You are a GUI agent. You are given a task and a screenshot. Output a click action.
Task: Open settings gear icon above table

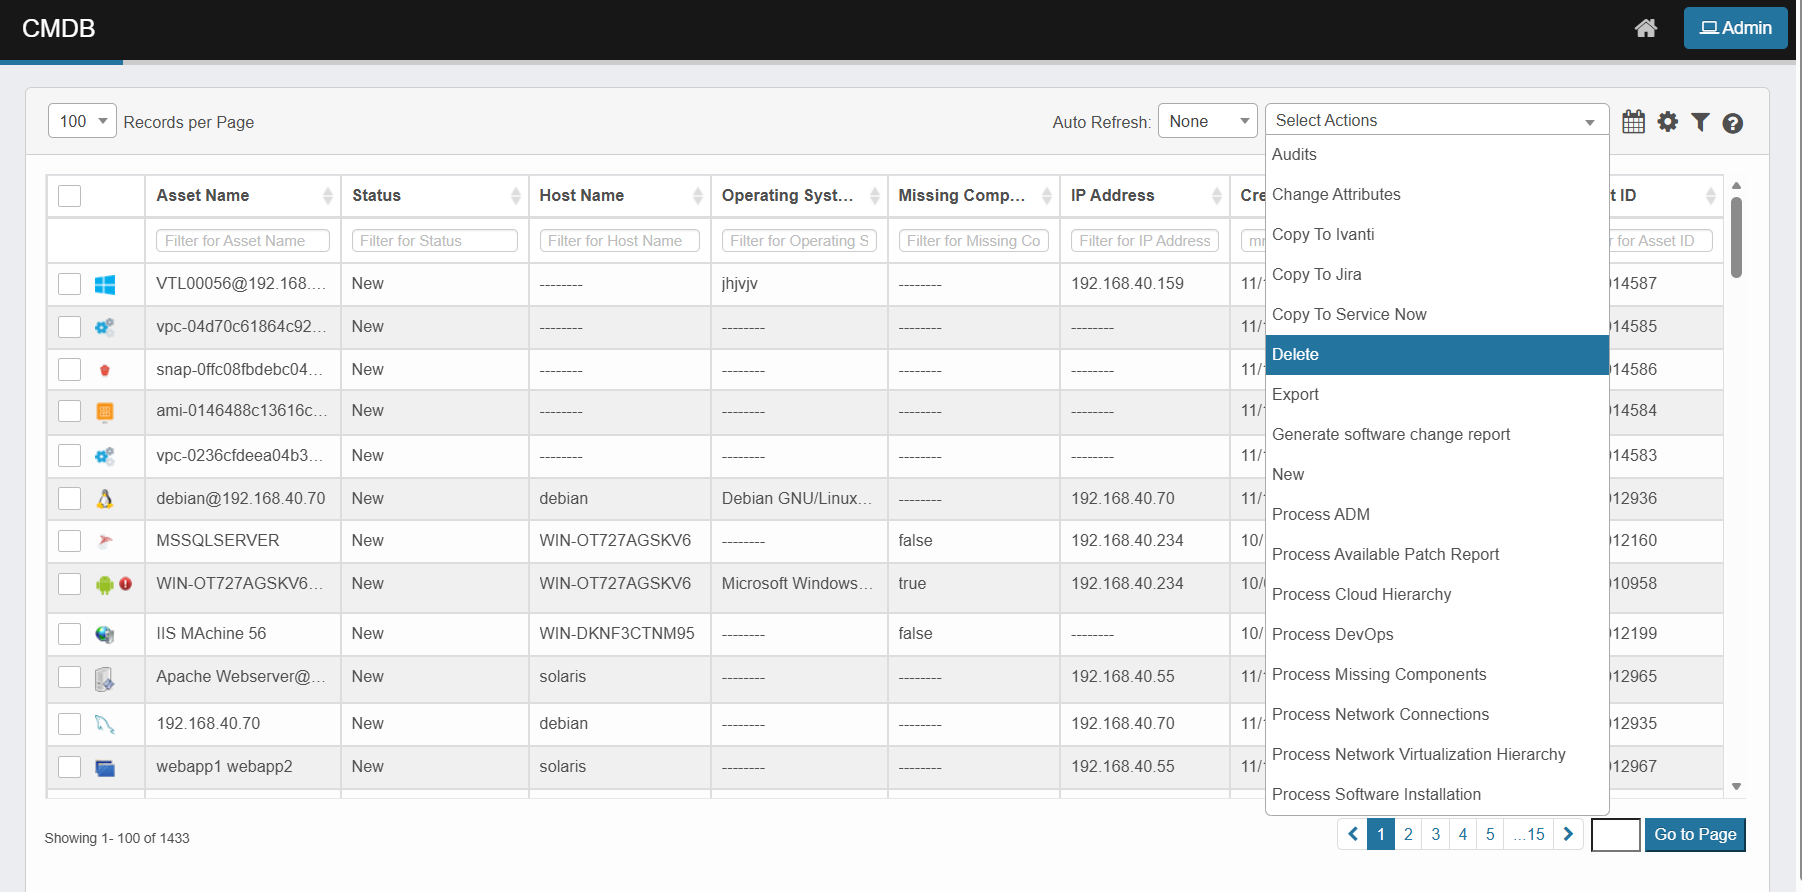(x=1667, y=122)
